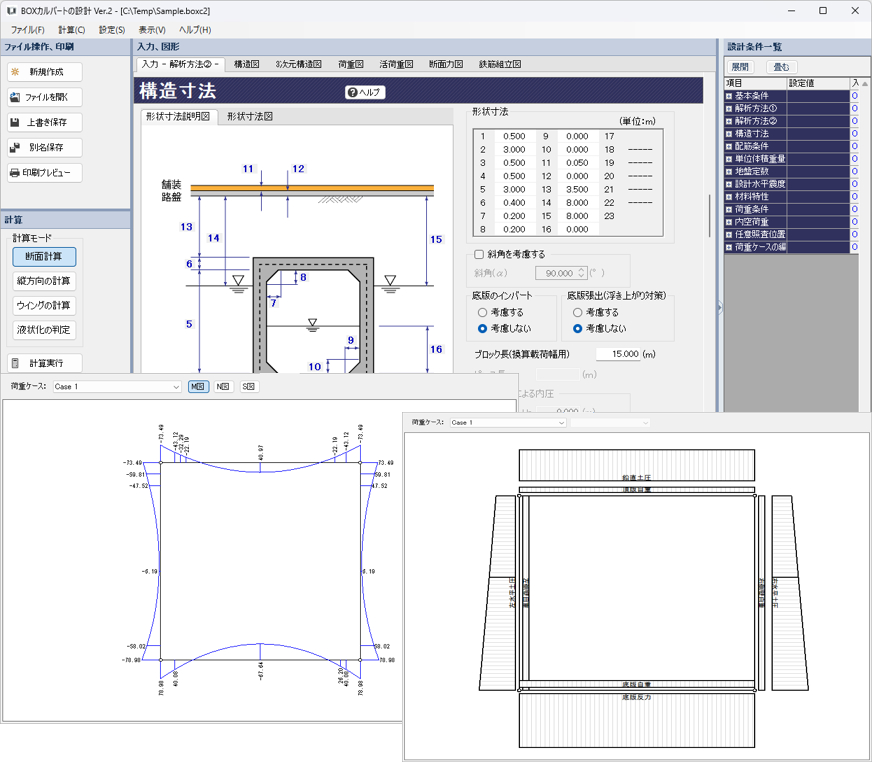
Task: Switch to the 荷重図 tab
Action: 351,65
